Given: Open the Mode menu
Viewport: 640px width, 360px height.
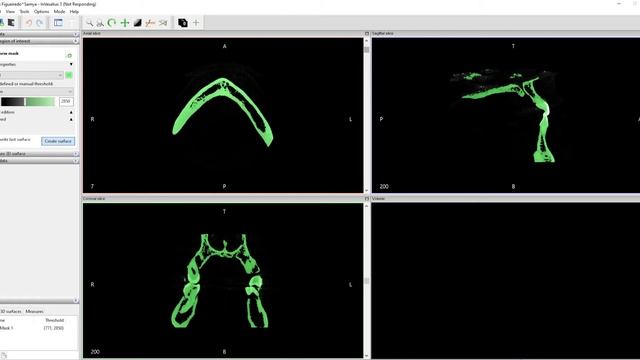Looking at the screenshot, I should tap(59, 12).
